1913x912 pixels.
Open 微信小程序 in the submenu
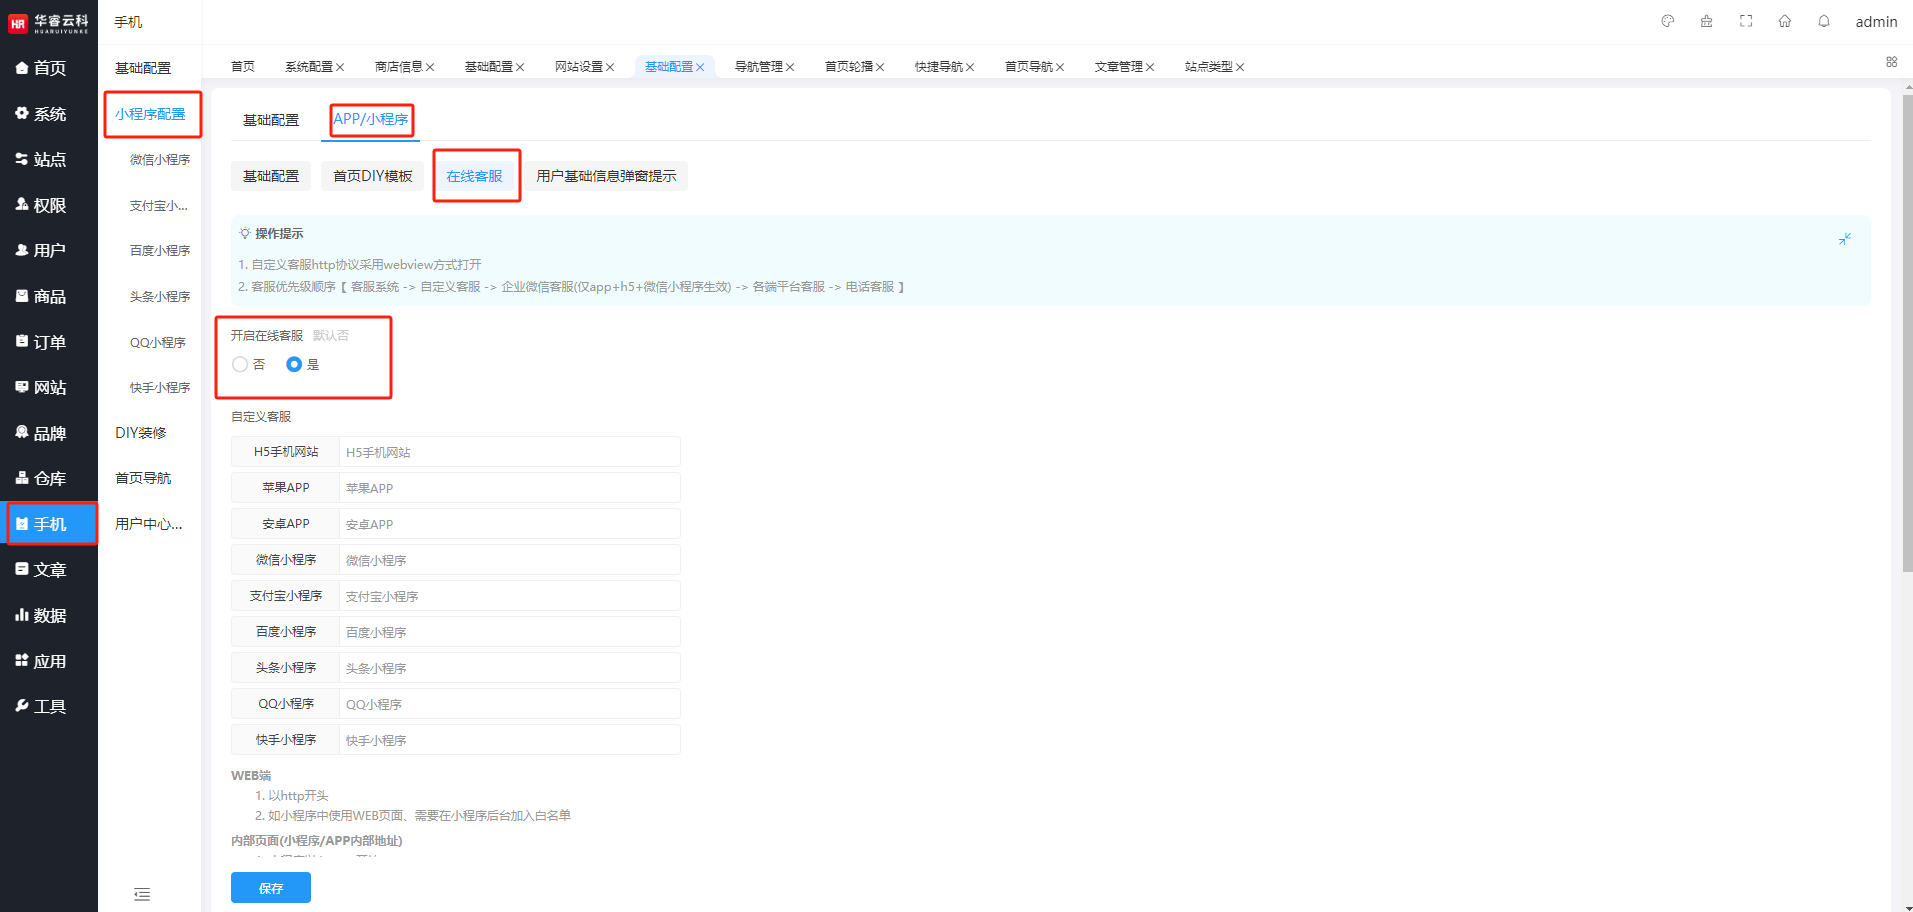[159, 160]
